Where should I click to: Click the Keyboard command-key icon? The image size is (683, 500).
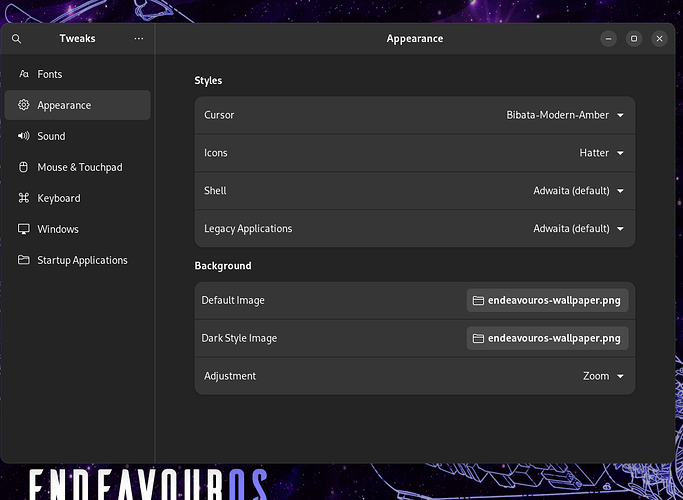coord(24,198)
